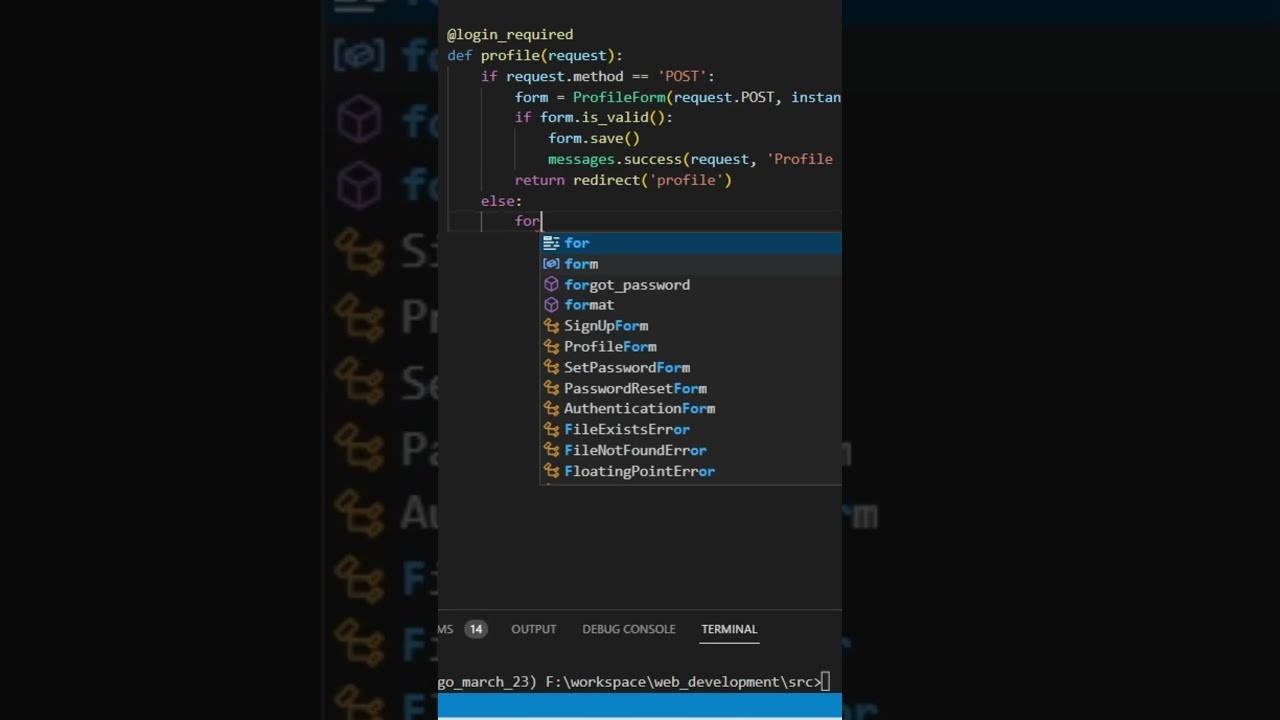Click cube icon beside forgot_password
The height and width of the screenshot is (720, 1280).
[551, 285]
